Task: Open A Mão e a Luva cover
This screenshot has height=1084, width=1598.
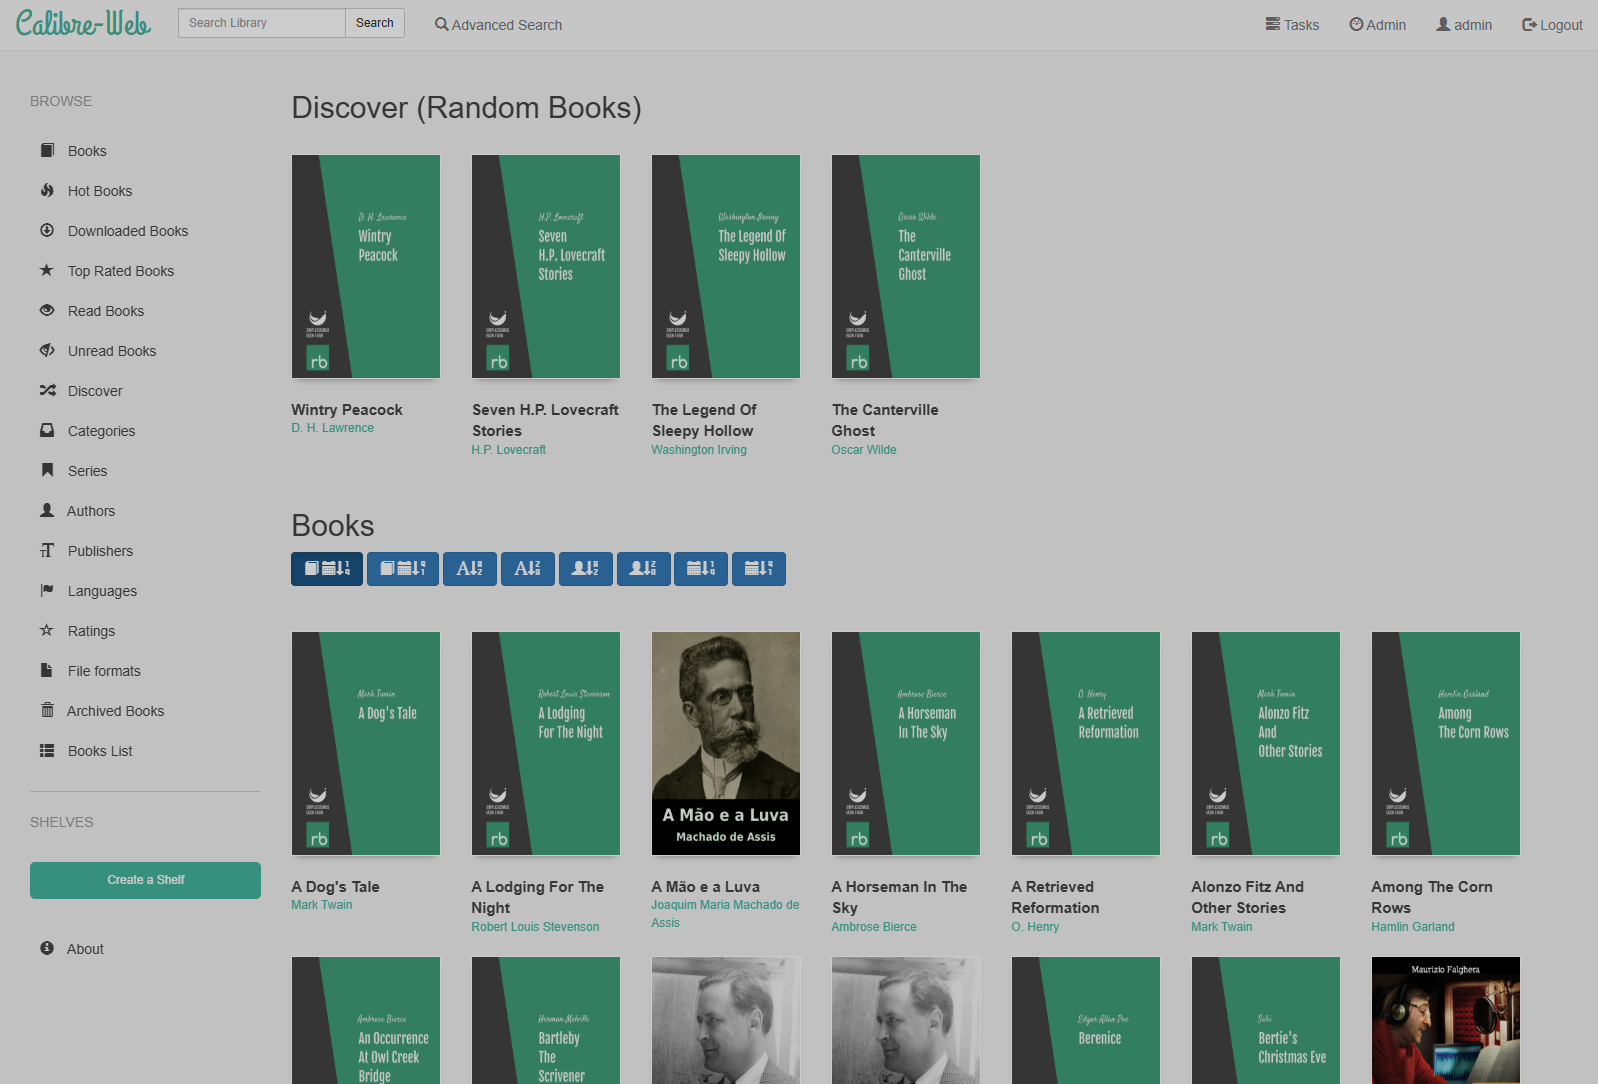Action: click(726, 743)
